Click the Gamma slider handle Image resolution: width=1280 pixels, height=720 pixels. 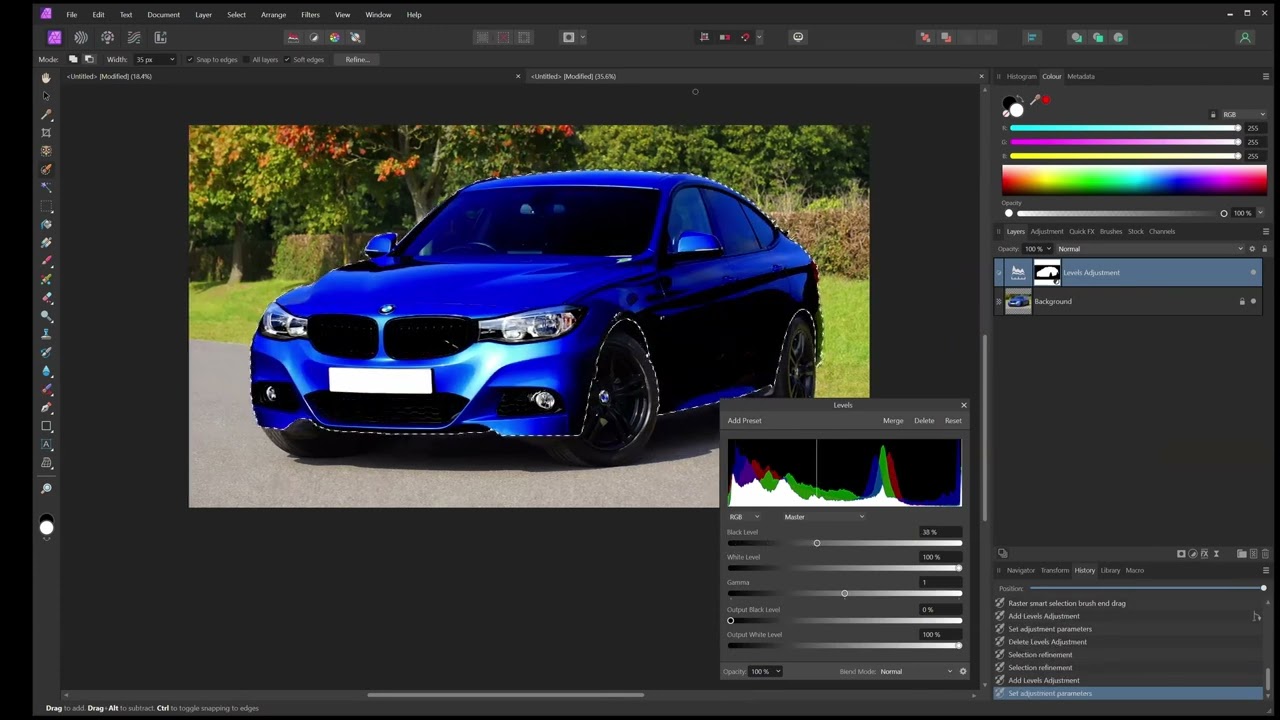pos(845,594)
